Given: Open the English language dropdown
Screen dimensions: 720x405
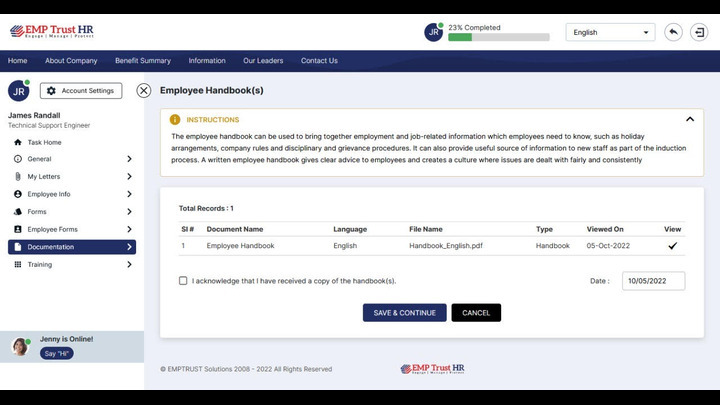Looking at the screenshot, I should click(x=610, y=32).
